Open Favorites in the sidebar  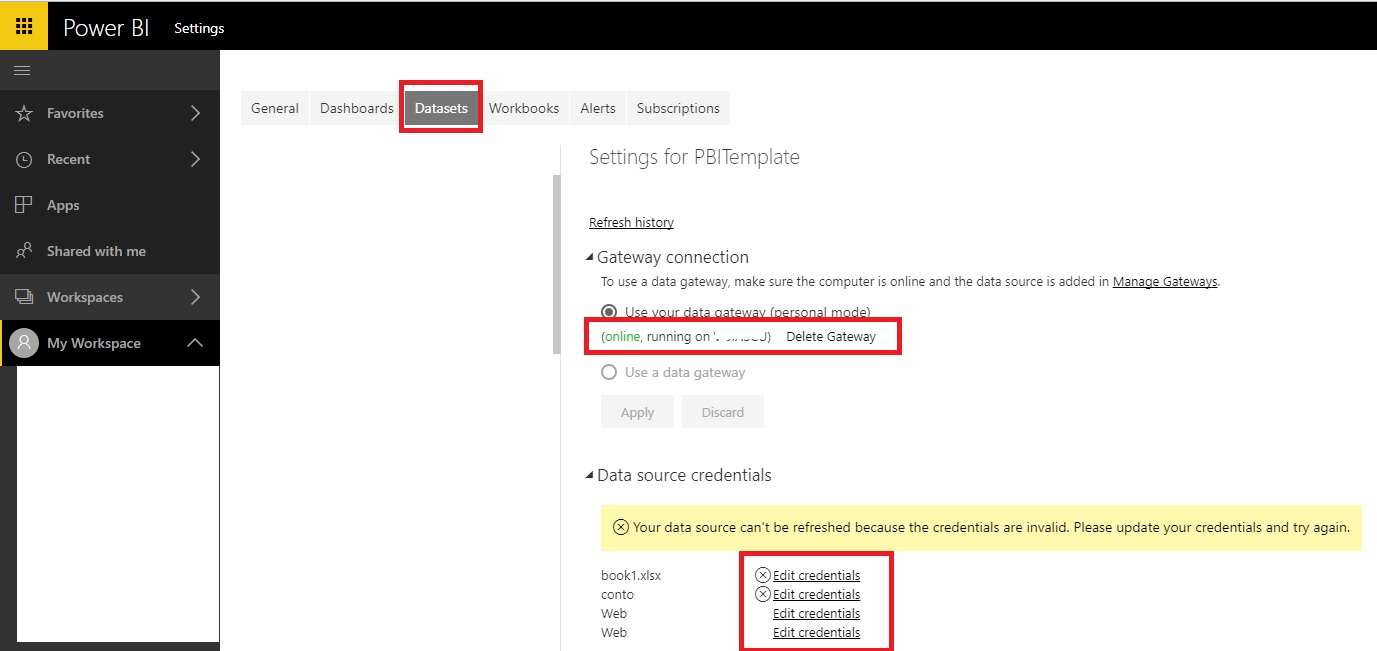tap(110, 114)
